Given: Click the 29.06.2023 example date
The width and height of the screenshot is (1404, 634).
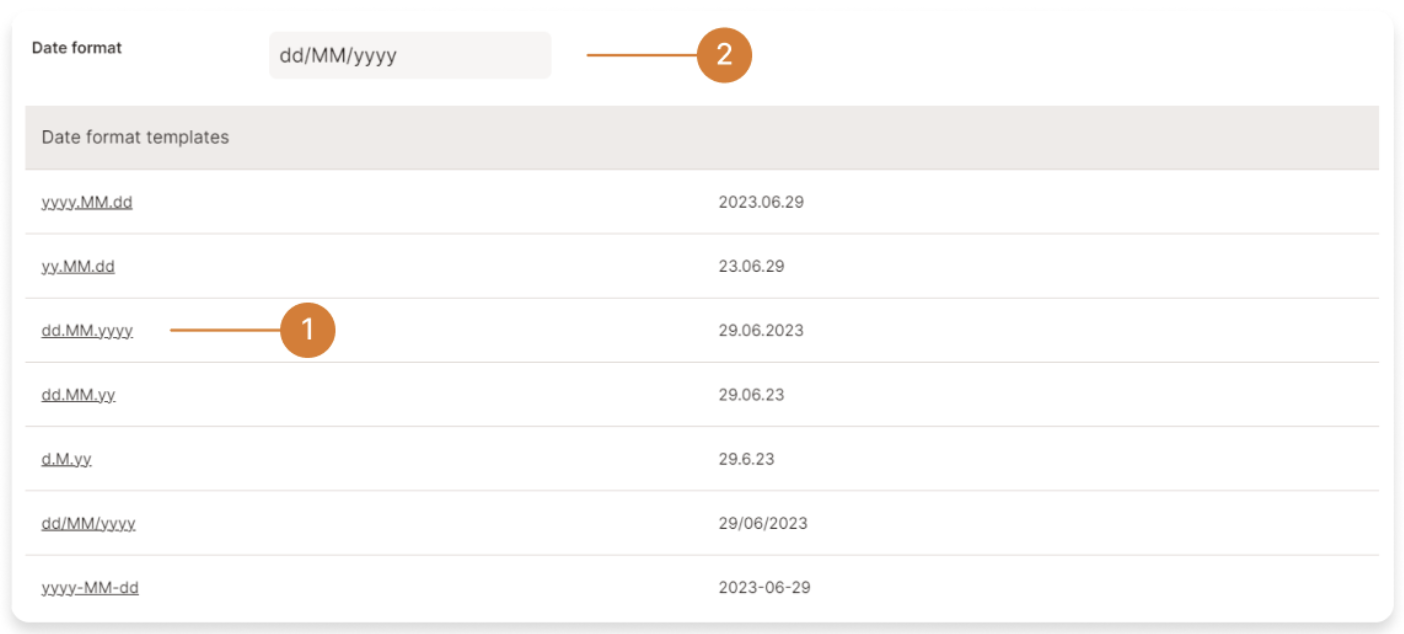Looking at the screenshot, I should pyautogui.click(x=761, y=331).
